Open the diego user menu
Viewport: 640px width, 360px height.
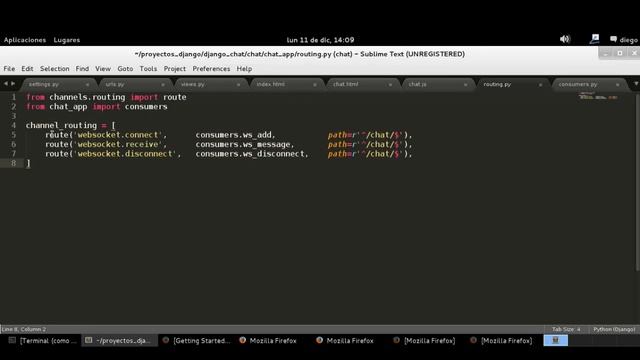pyautogui.click(x=624, y=40)
